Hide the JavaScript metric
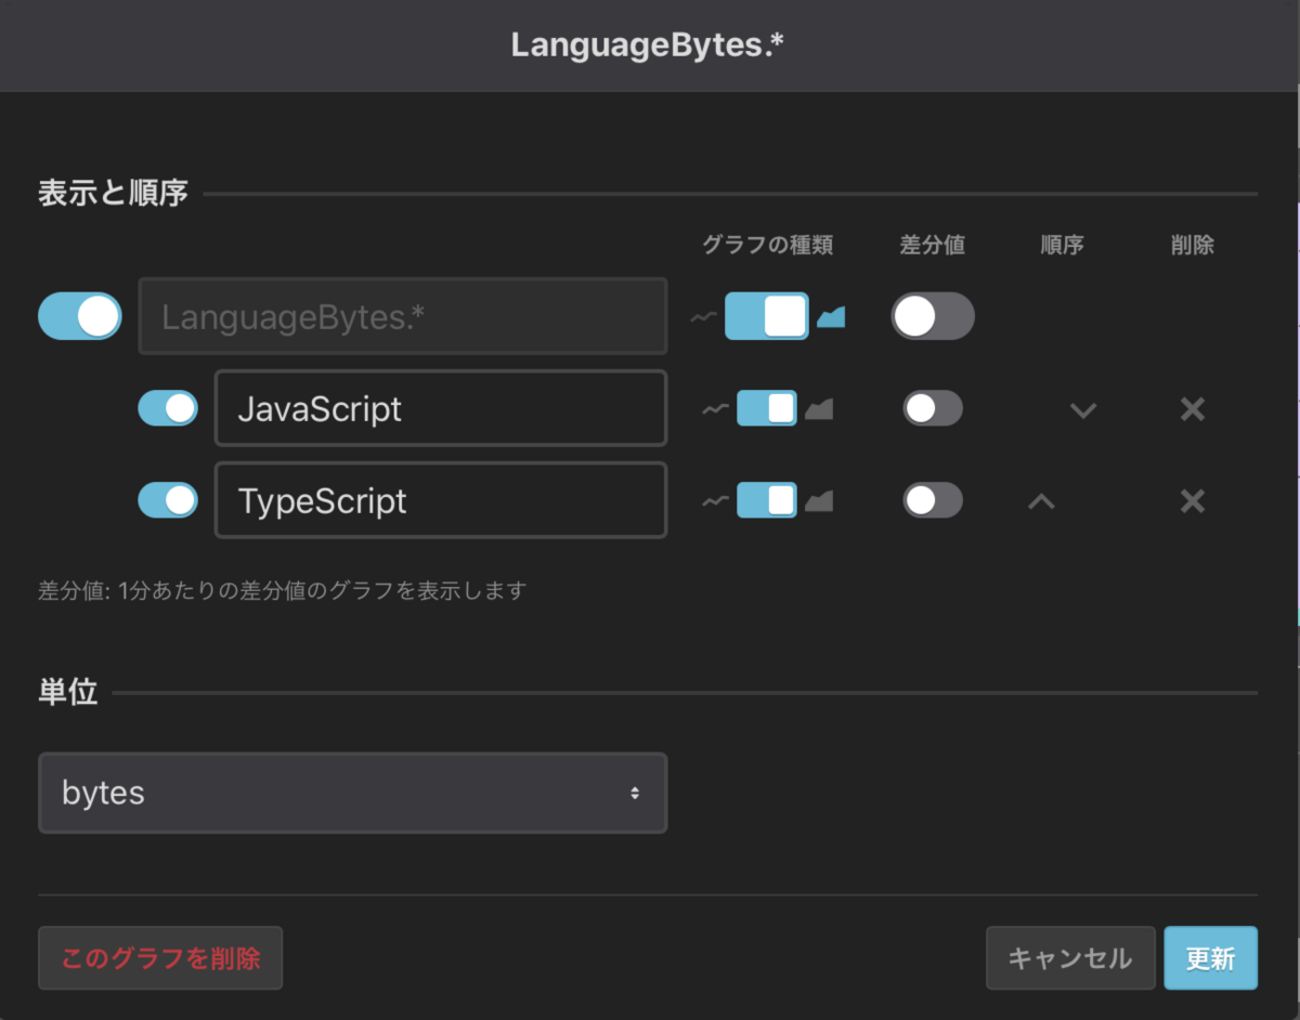Viewport: 1300px width, 1020px height. click(168, 409)
